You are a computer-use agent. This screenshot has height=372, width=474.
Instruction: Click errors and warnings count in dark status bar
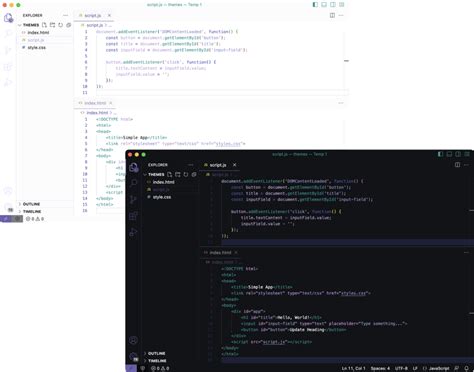[x=160, y=368]
